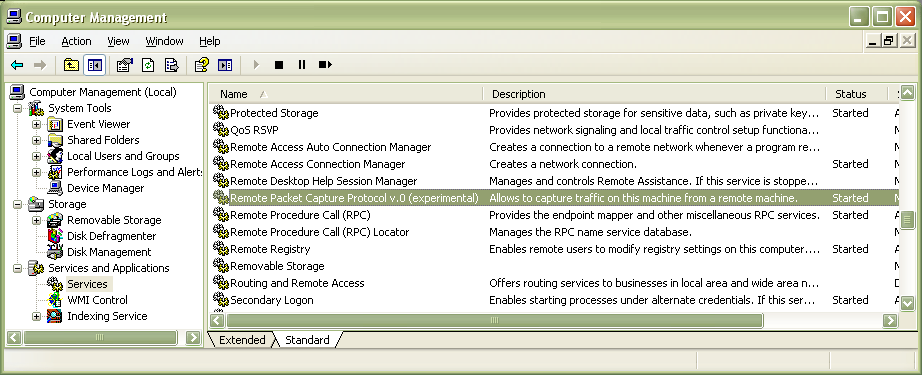This screenshot has width=922, height=375.
Task: Click the Refresh toolbar icon
Action: point(148,65)
